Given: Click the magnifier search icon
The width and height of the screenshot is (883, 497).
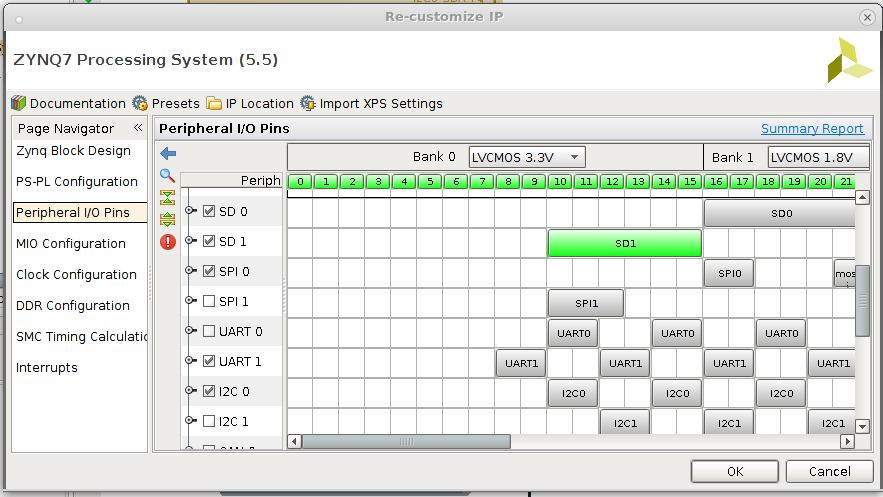Looking at the screenshot, I should tap(168, 175).
